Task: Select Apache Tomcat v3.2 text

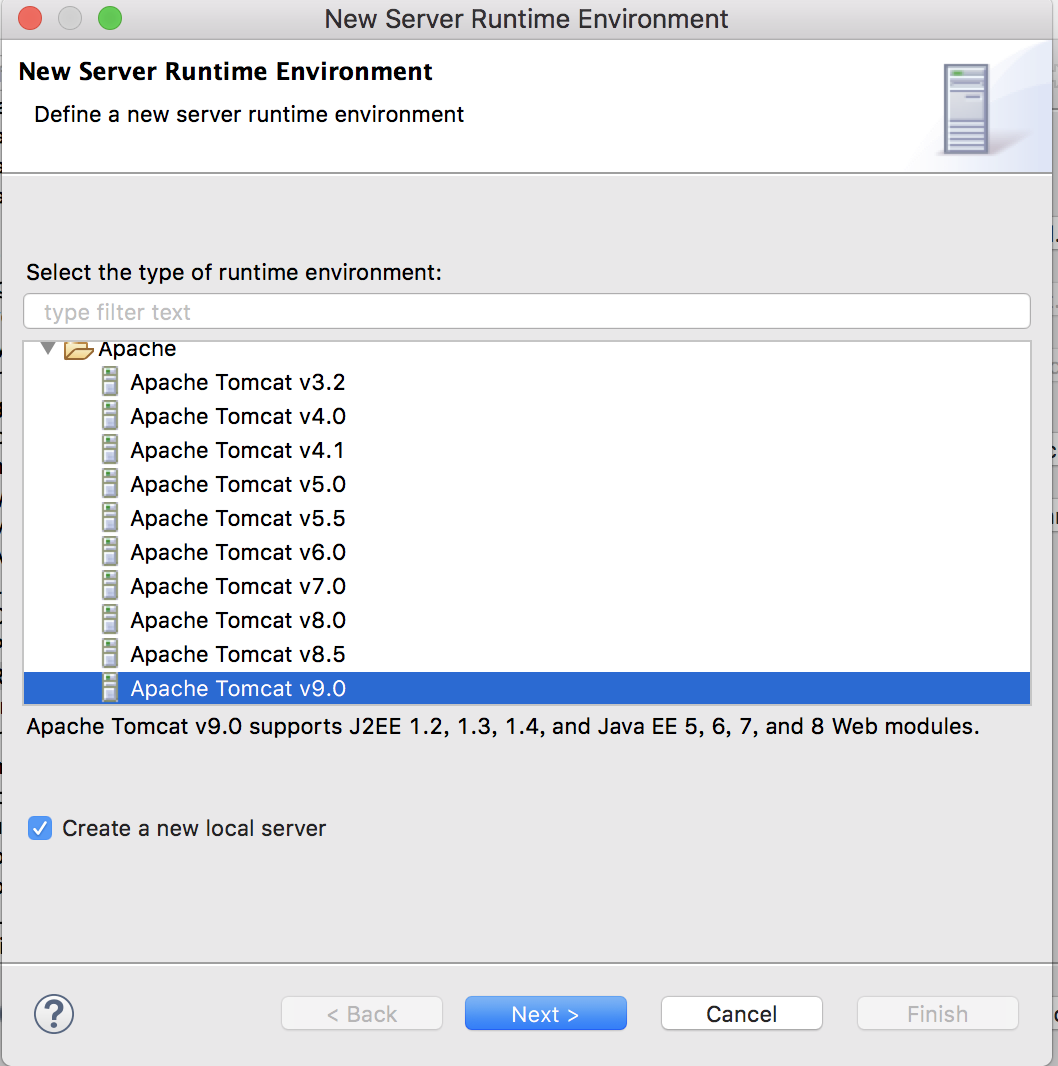Action: click(x=238, y=382)
